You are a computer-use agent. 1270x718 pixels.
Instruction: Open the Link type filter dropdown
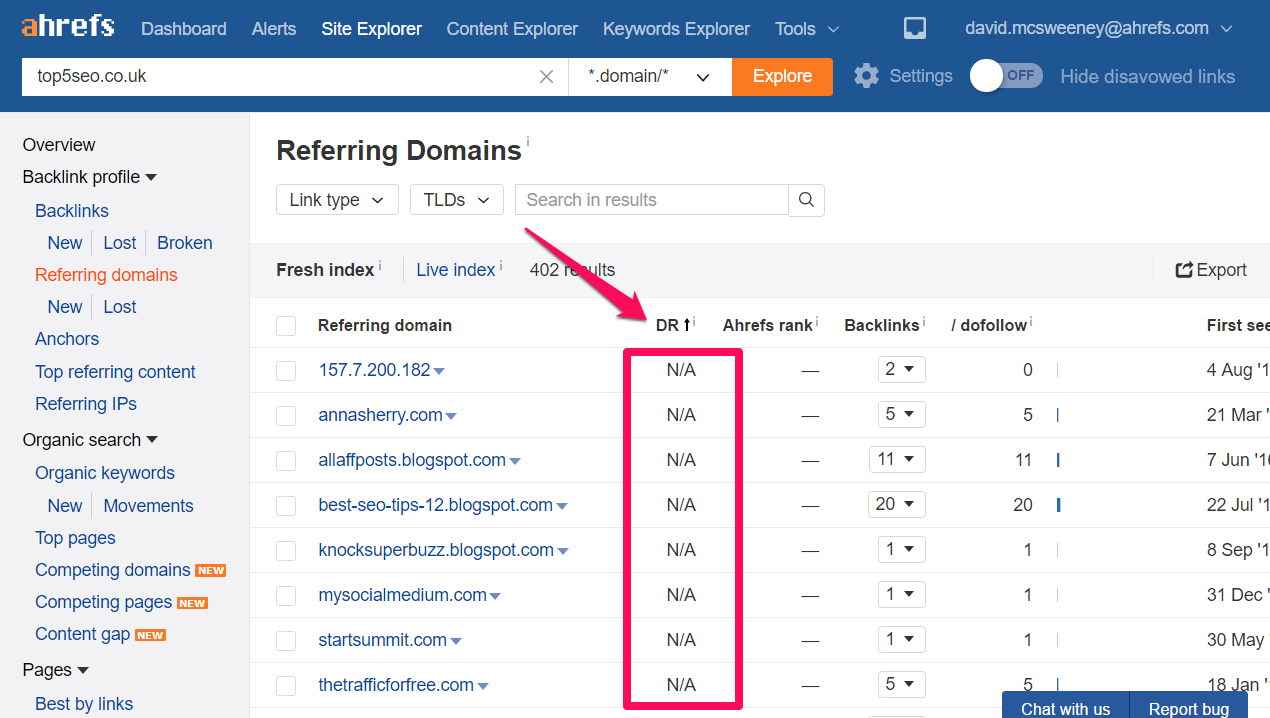click(x=337, y=199)
